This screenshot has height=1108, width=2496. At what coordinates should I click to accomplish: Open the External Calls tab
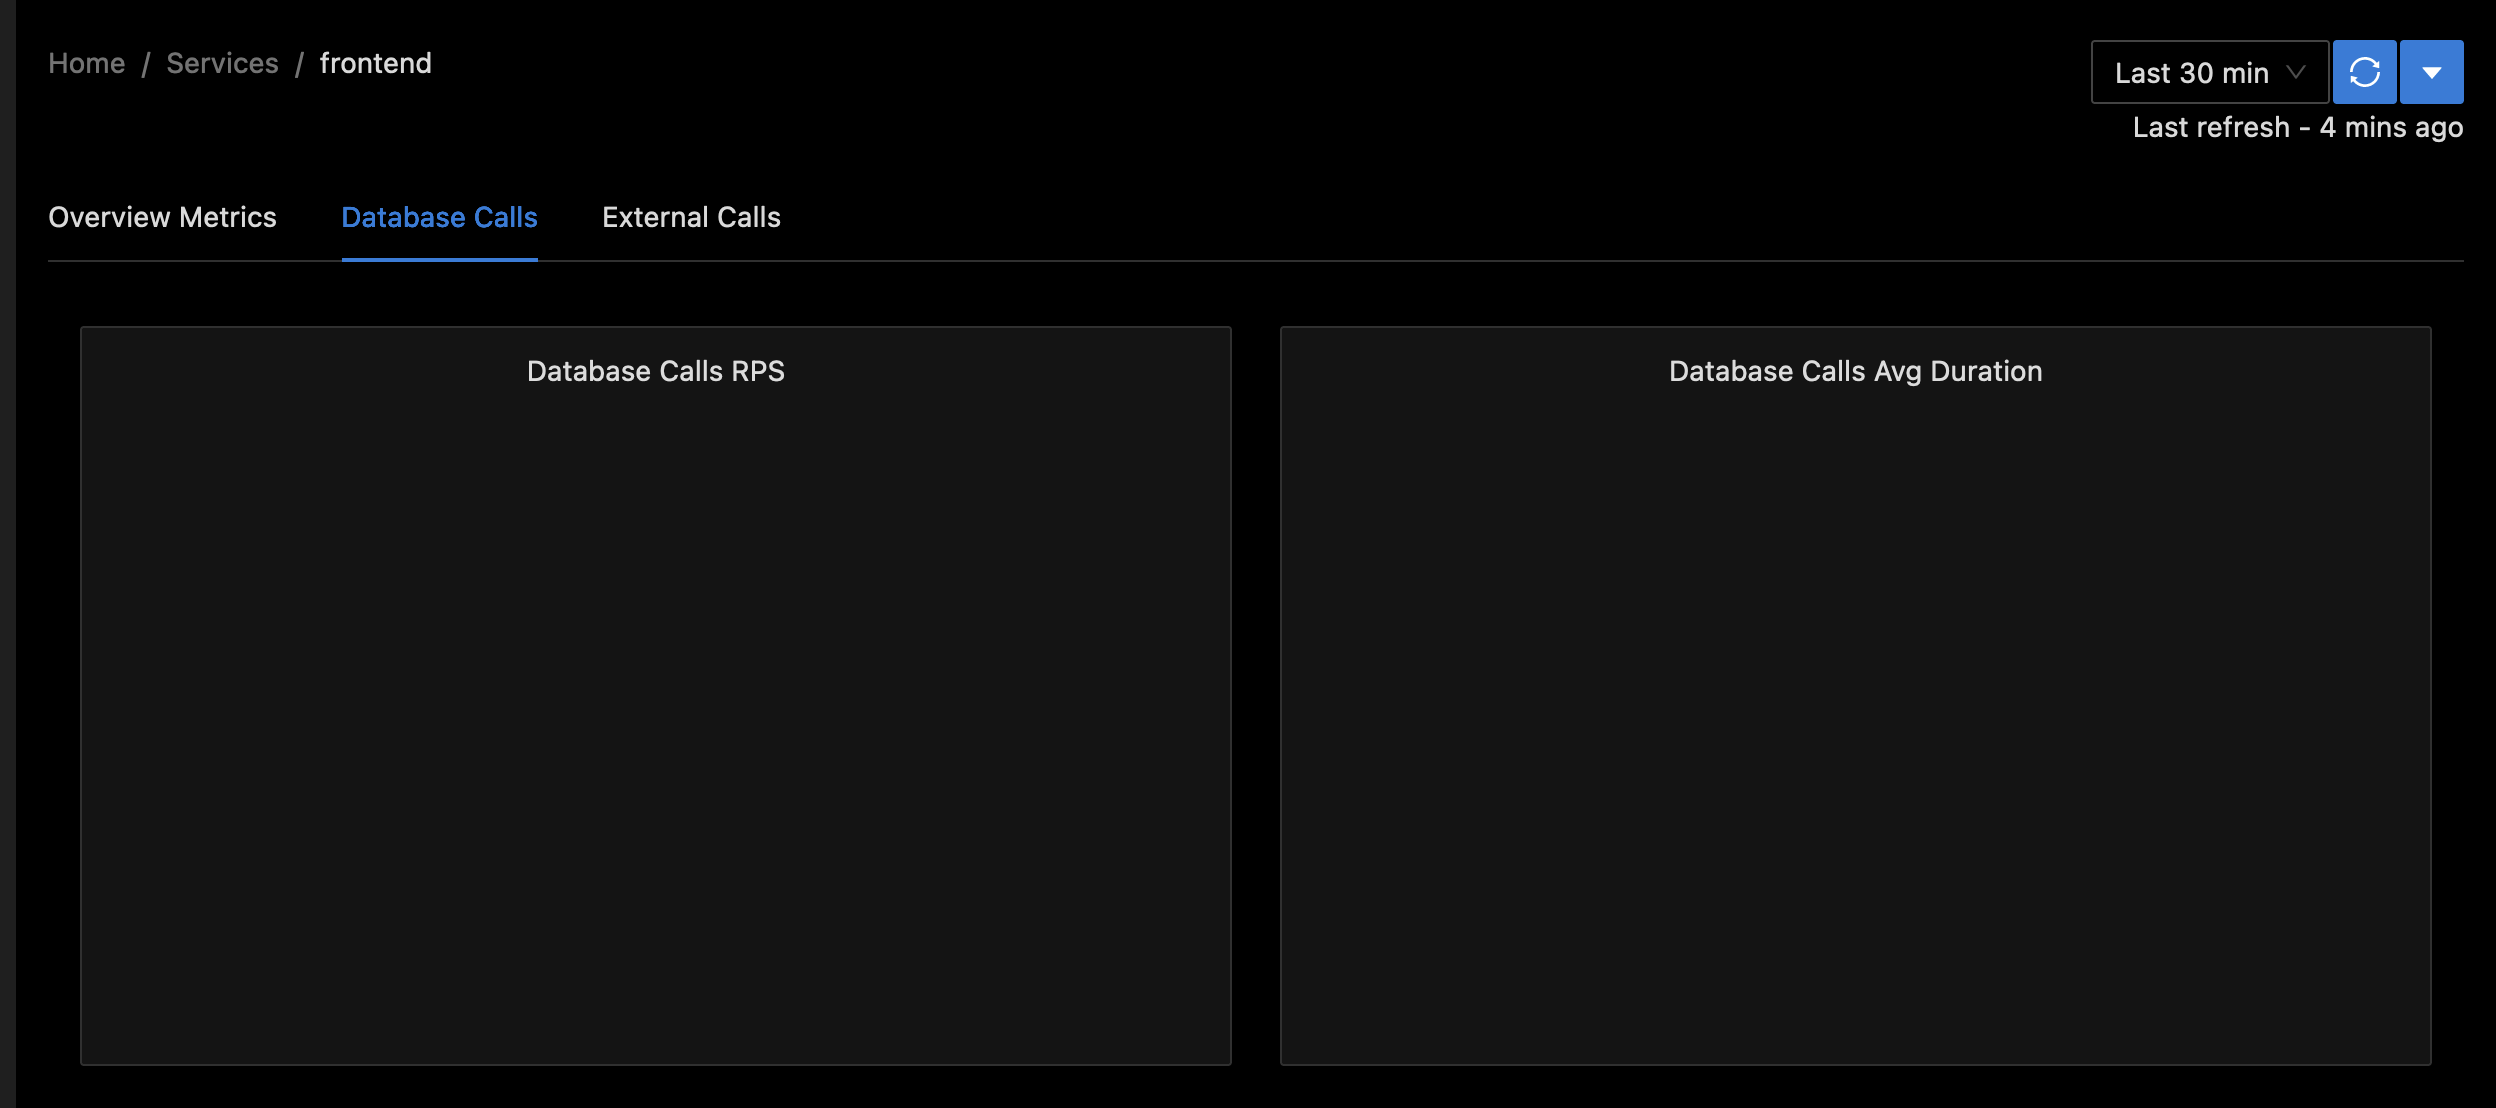(691, 217)
